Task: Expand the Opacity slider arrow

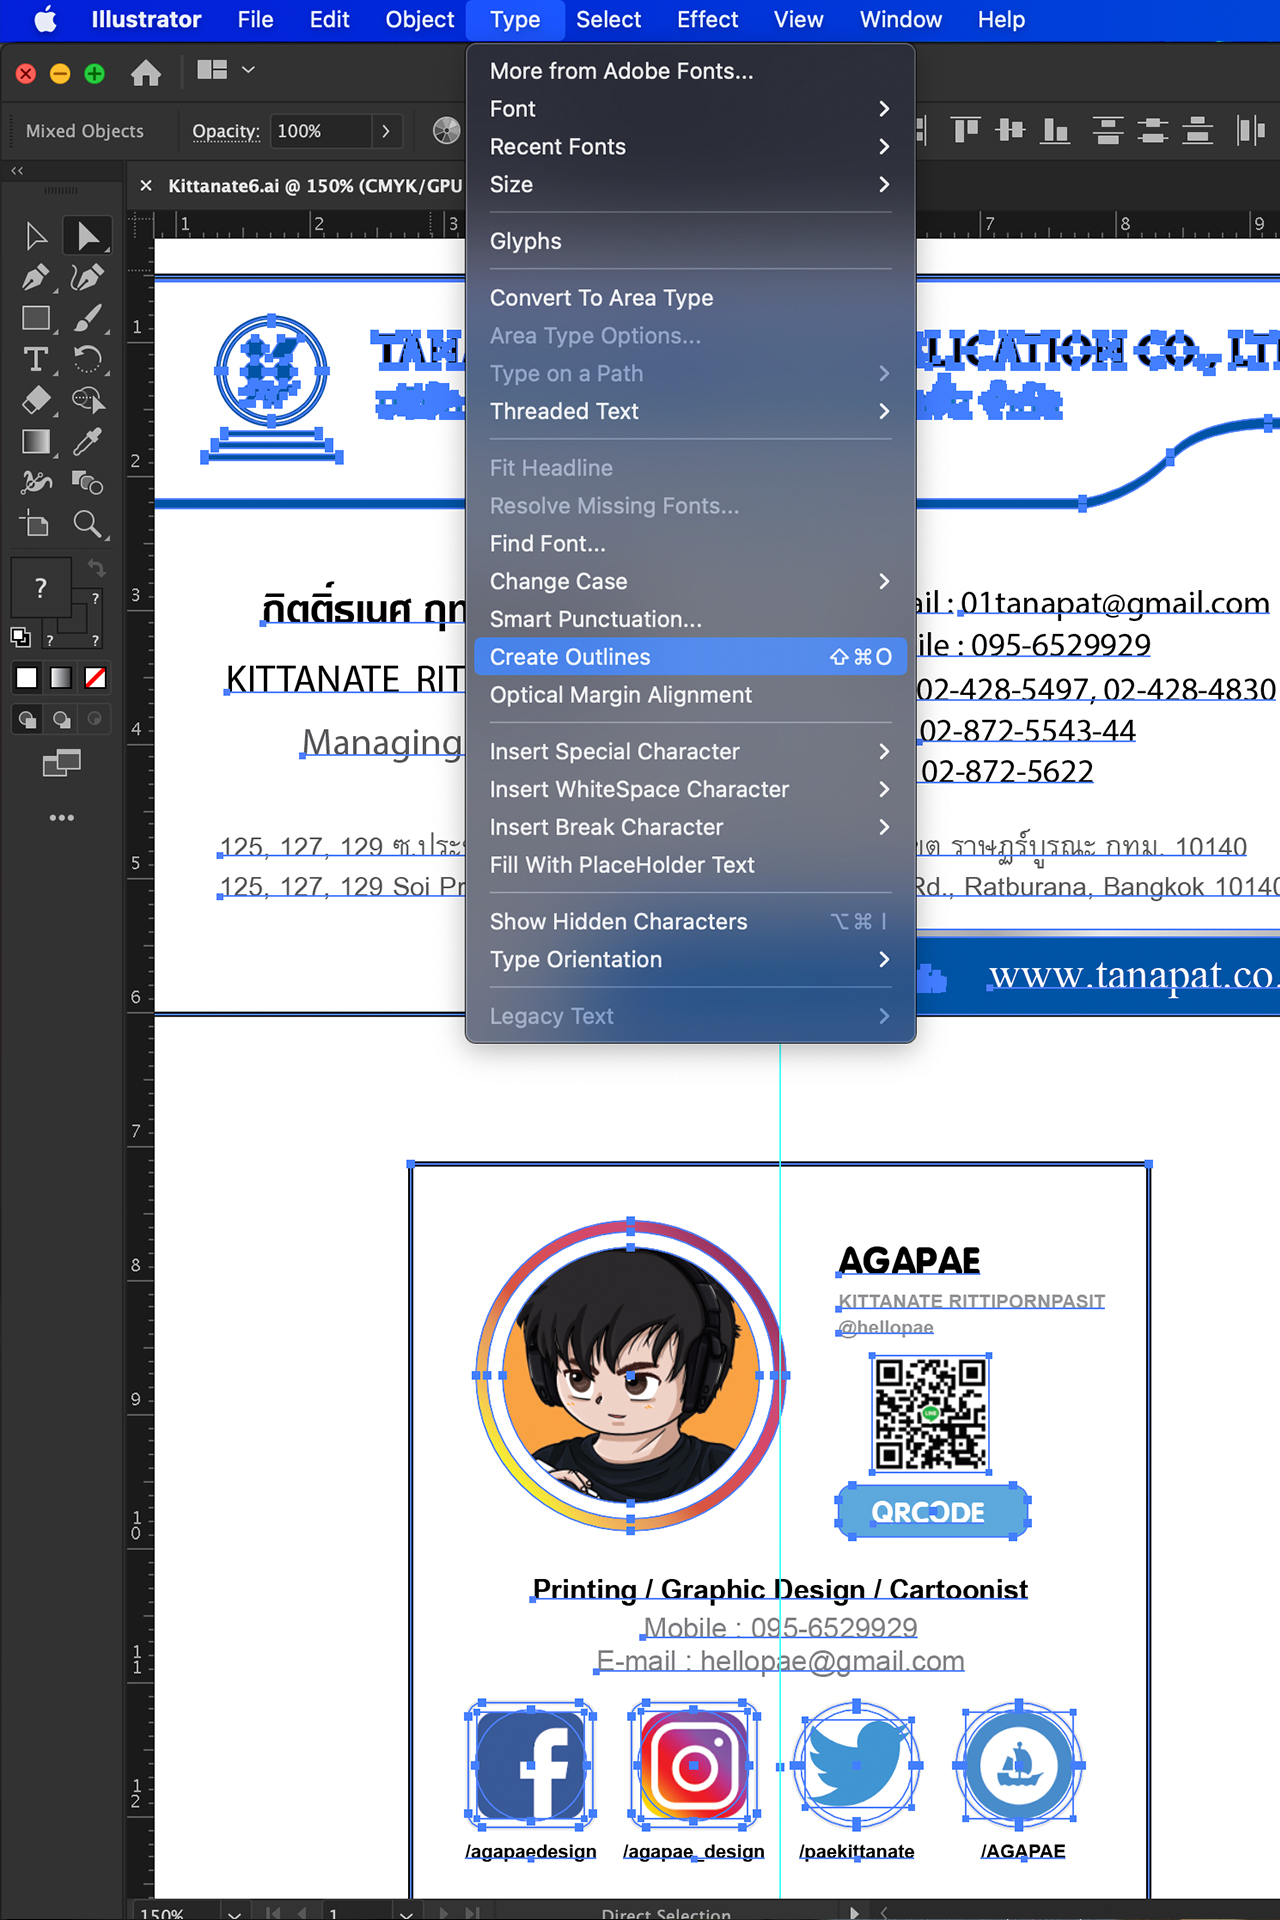Action: point(386,131)
